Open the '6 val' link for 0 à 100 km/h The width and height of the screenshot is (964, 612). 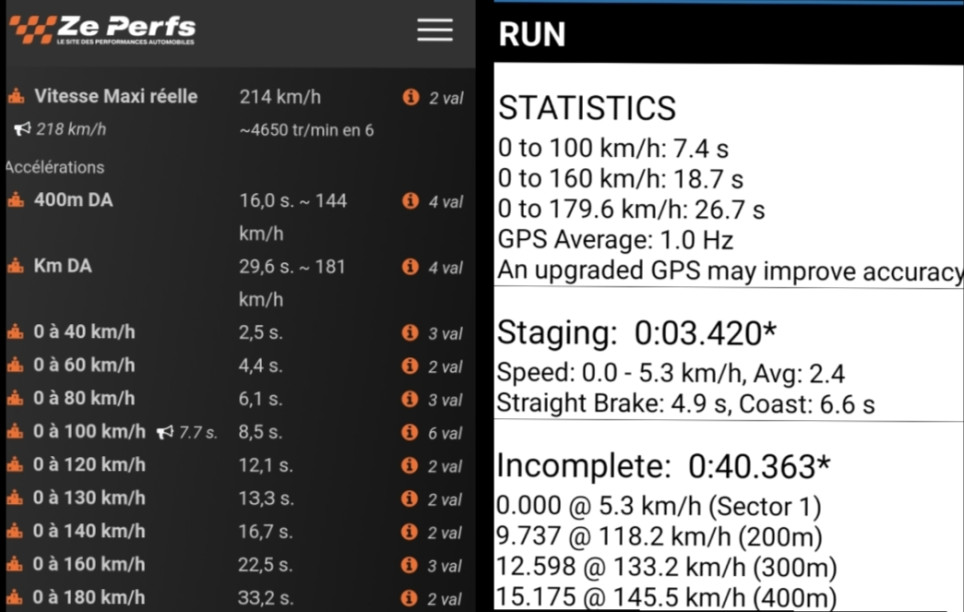446,433
